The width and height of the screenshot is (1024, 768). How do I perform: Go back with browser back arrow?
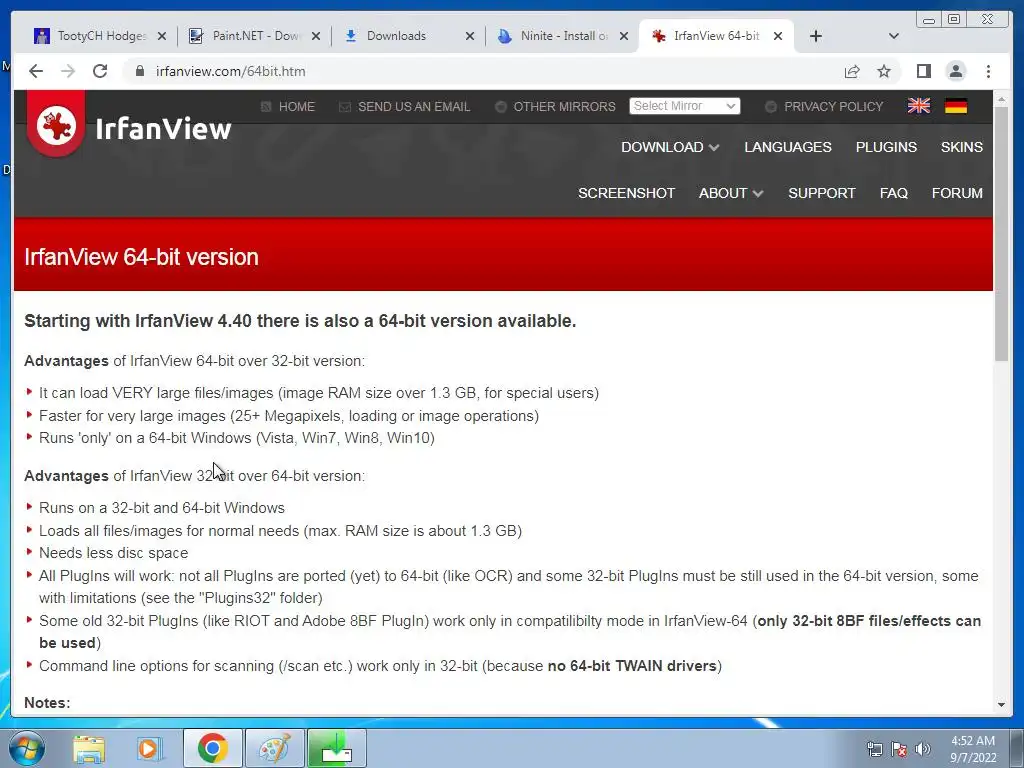[x=36, y=71]
